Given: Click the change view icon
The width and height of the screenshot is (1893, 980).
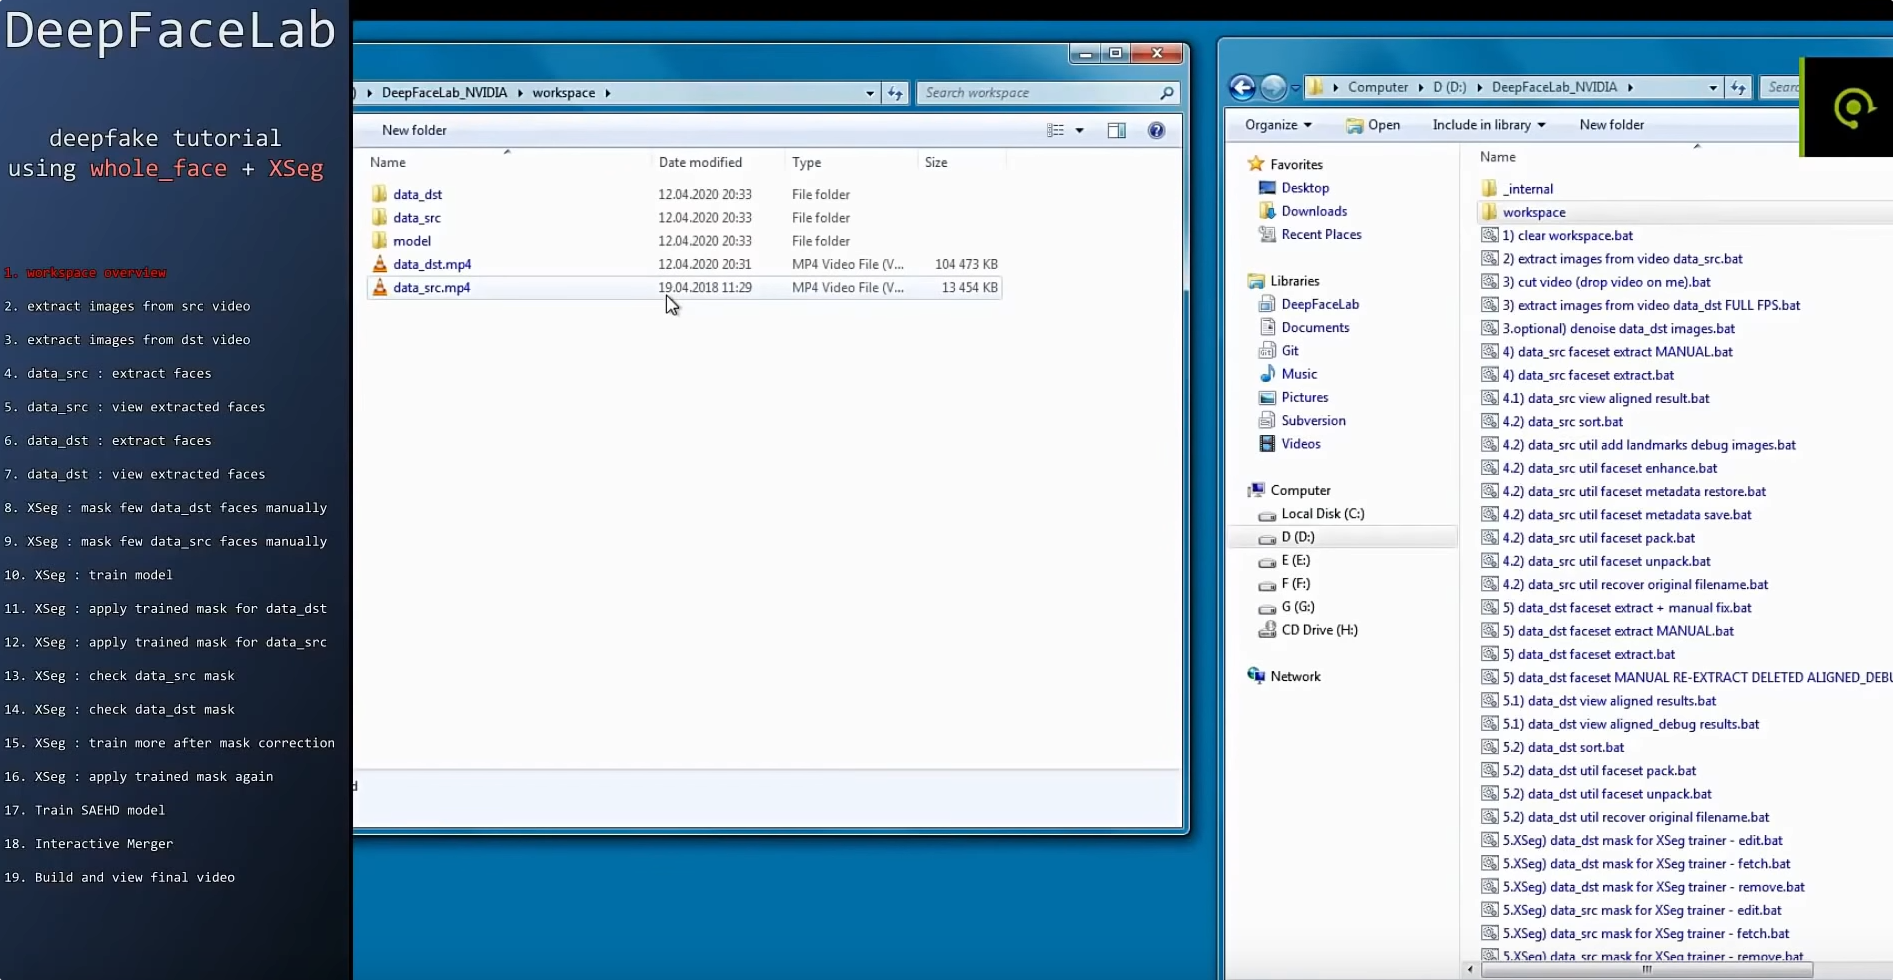Looking at the screenshot, I should point(1055,130).
